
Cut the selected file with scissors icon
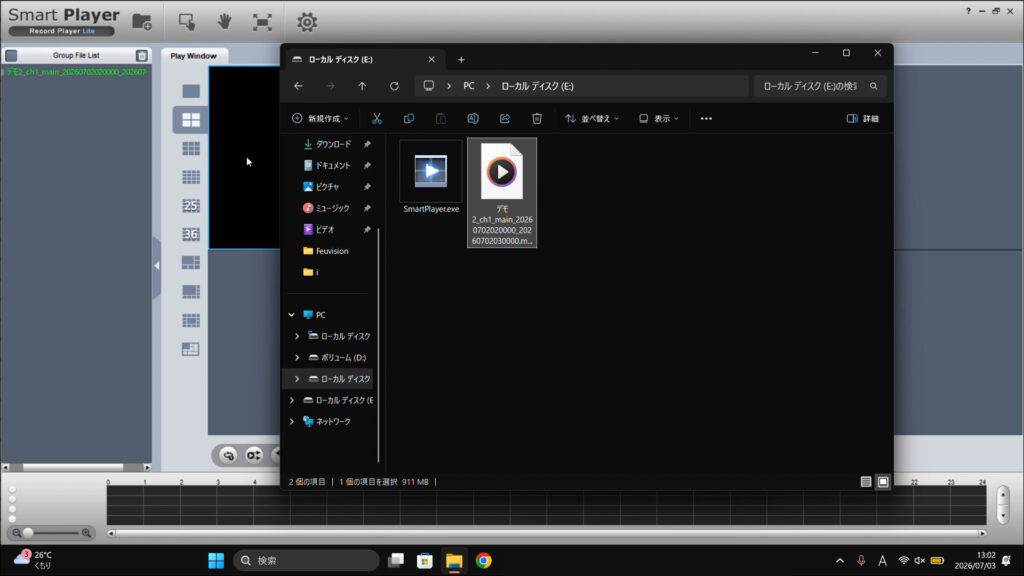pyautogui.click(x=377, y=118)
